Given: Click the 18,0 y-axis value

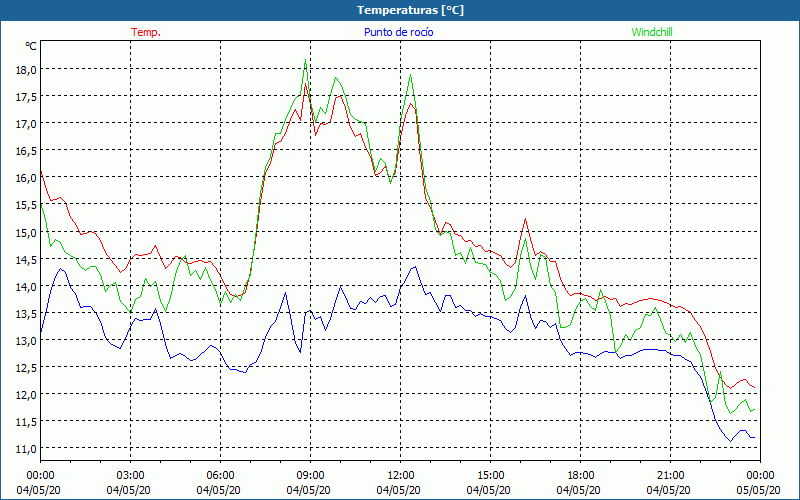Looking at the screenshot, I should click(26, 69).
